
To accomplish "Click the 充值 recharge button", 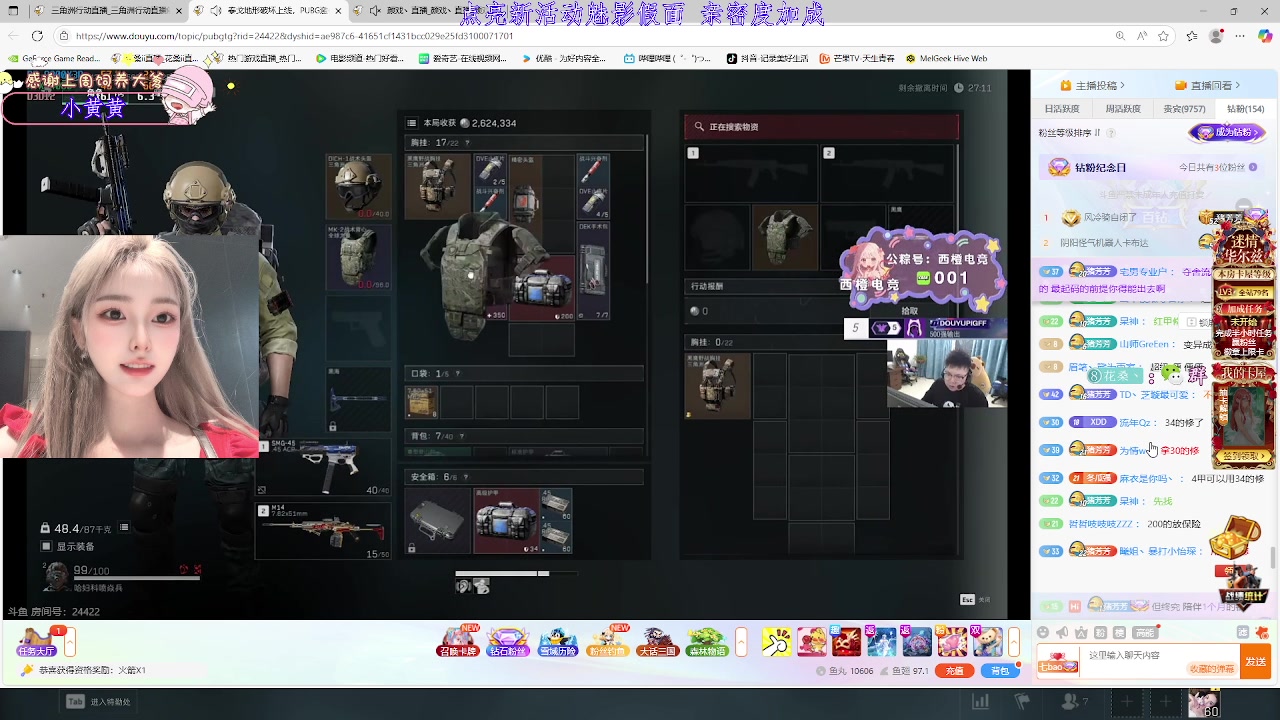I will pyautogui.click(x=955, y=671).
